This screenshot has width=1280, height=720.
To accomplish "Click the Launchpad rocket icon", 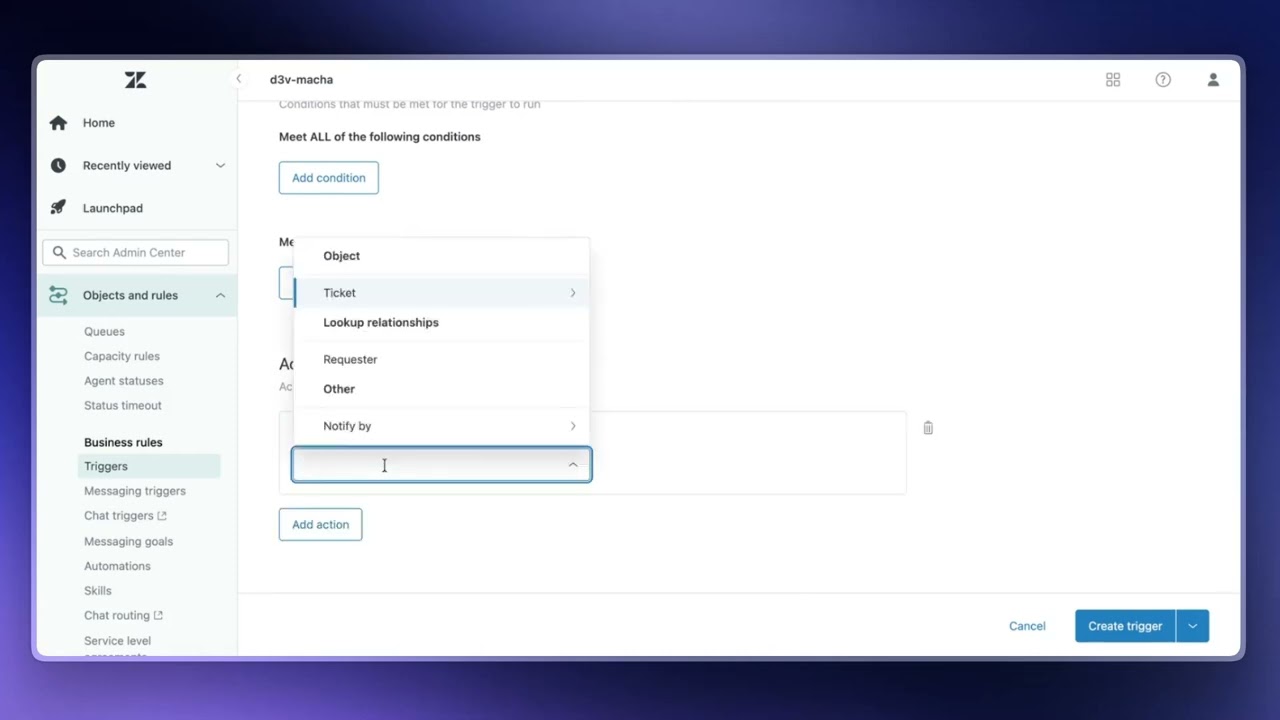I will tap(58, 208).
